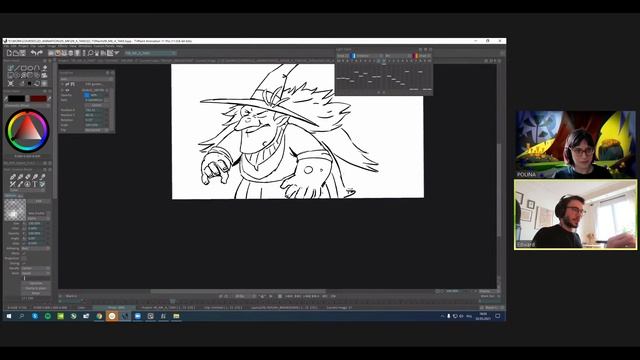Image resolution: width=640 pixels, height=360 pixels.
Task: Open Google Chrome from the taskbar
Action: pos(99,316)
